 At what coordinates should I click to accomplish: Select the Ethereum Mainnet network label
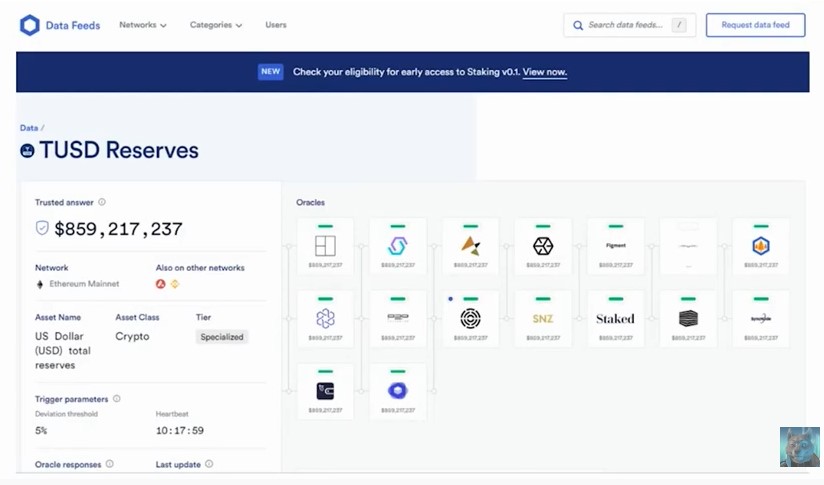(x=84, y=284)
